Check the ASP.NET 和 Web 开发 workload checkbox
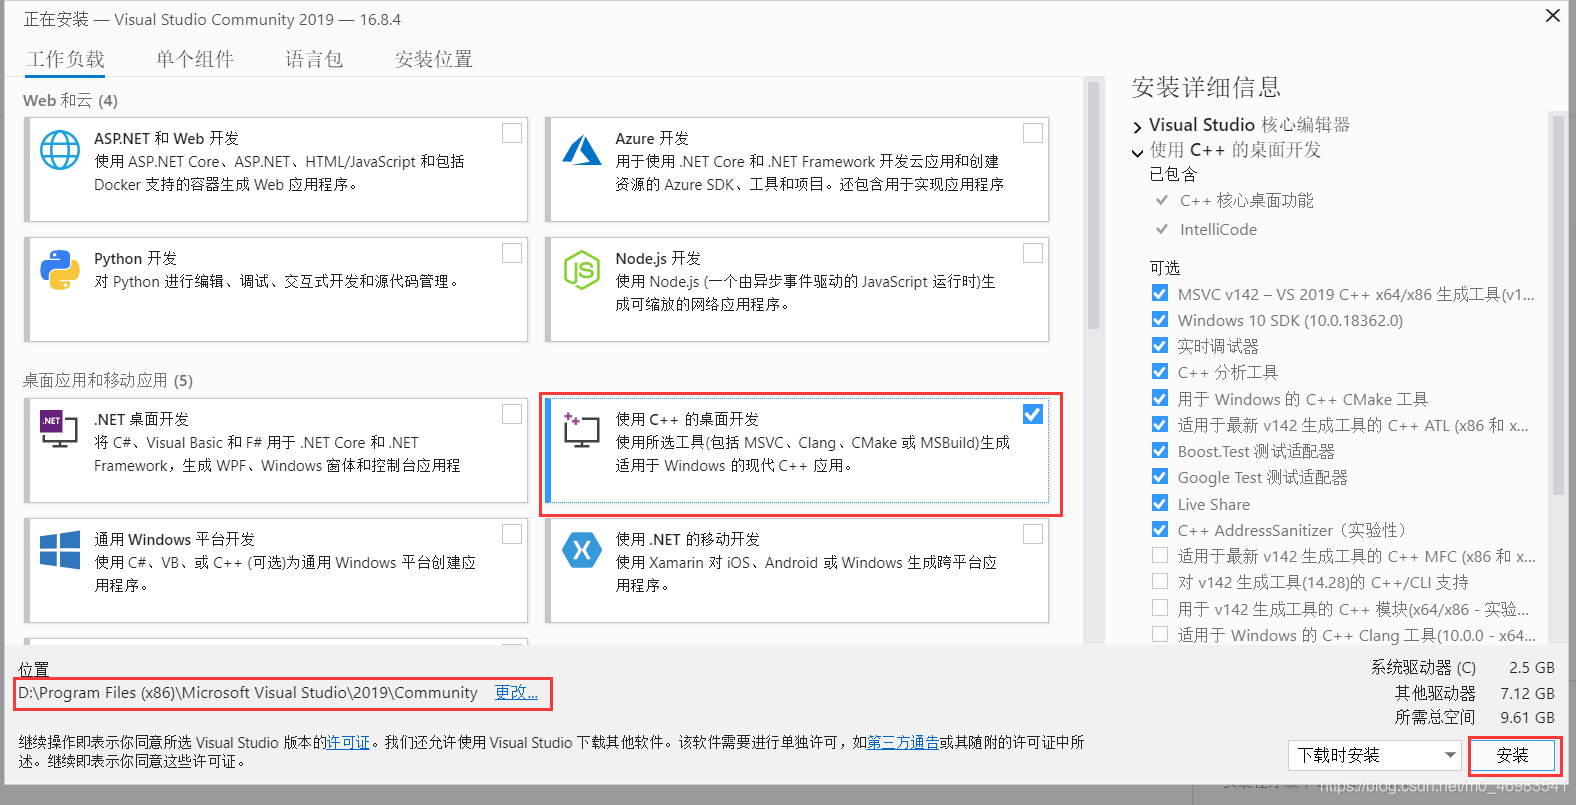The width and height of the screenshot is (1576, 805). (x=512, y=133)
